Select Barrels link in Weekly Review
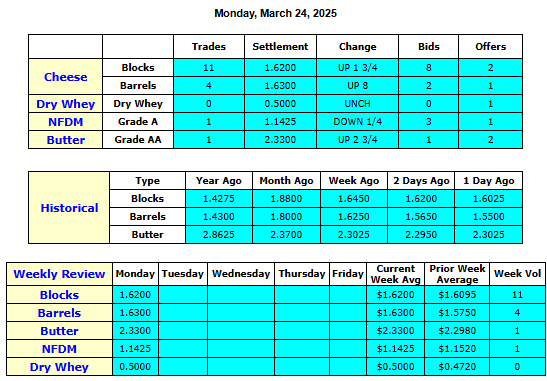Image resolution: width=547 pixels, height=381 pixels. click(x=59, y=313)
